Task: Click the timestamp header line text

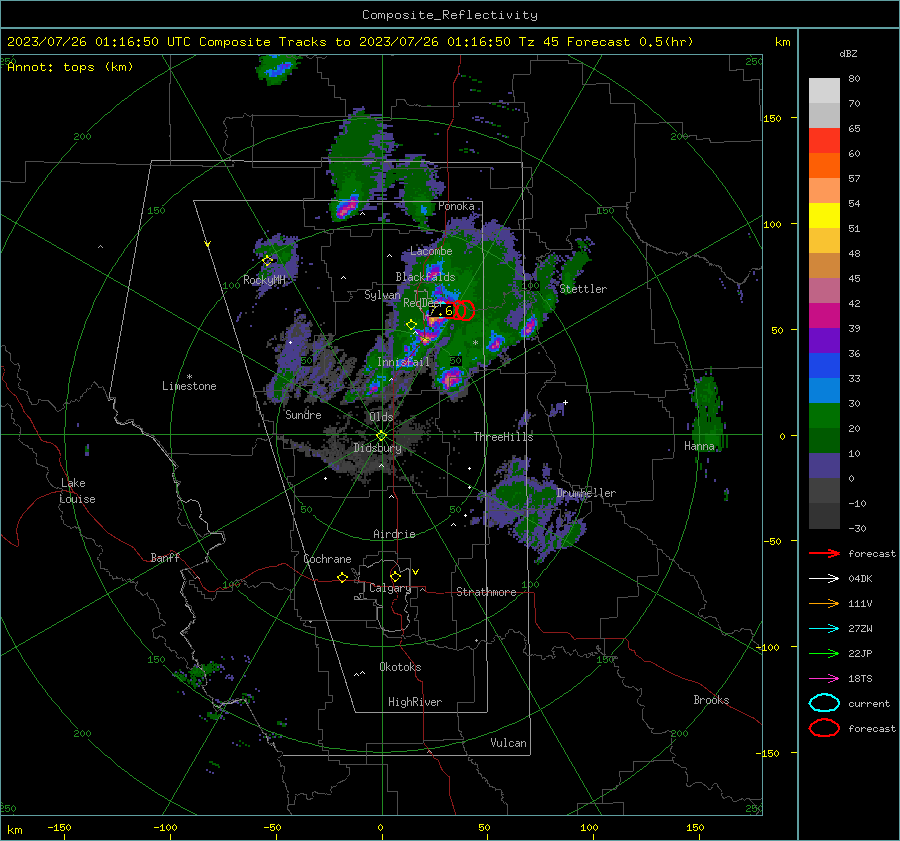Action: pyautogui.click(x=350, y=42)
